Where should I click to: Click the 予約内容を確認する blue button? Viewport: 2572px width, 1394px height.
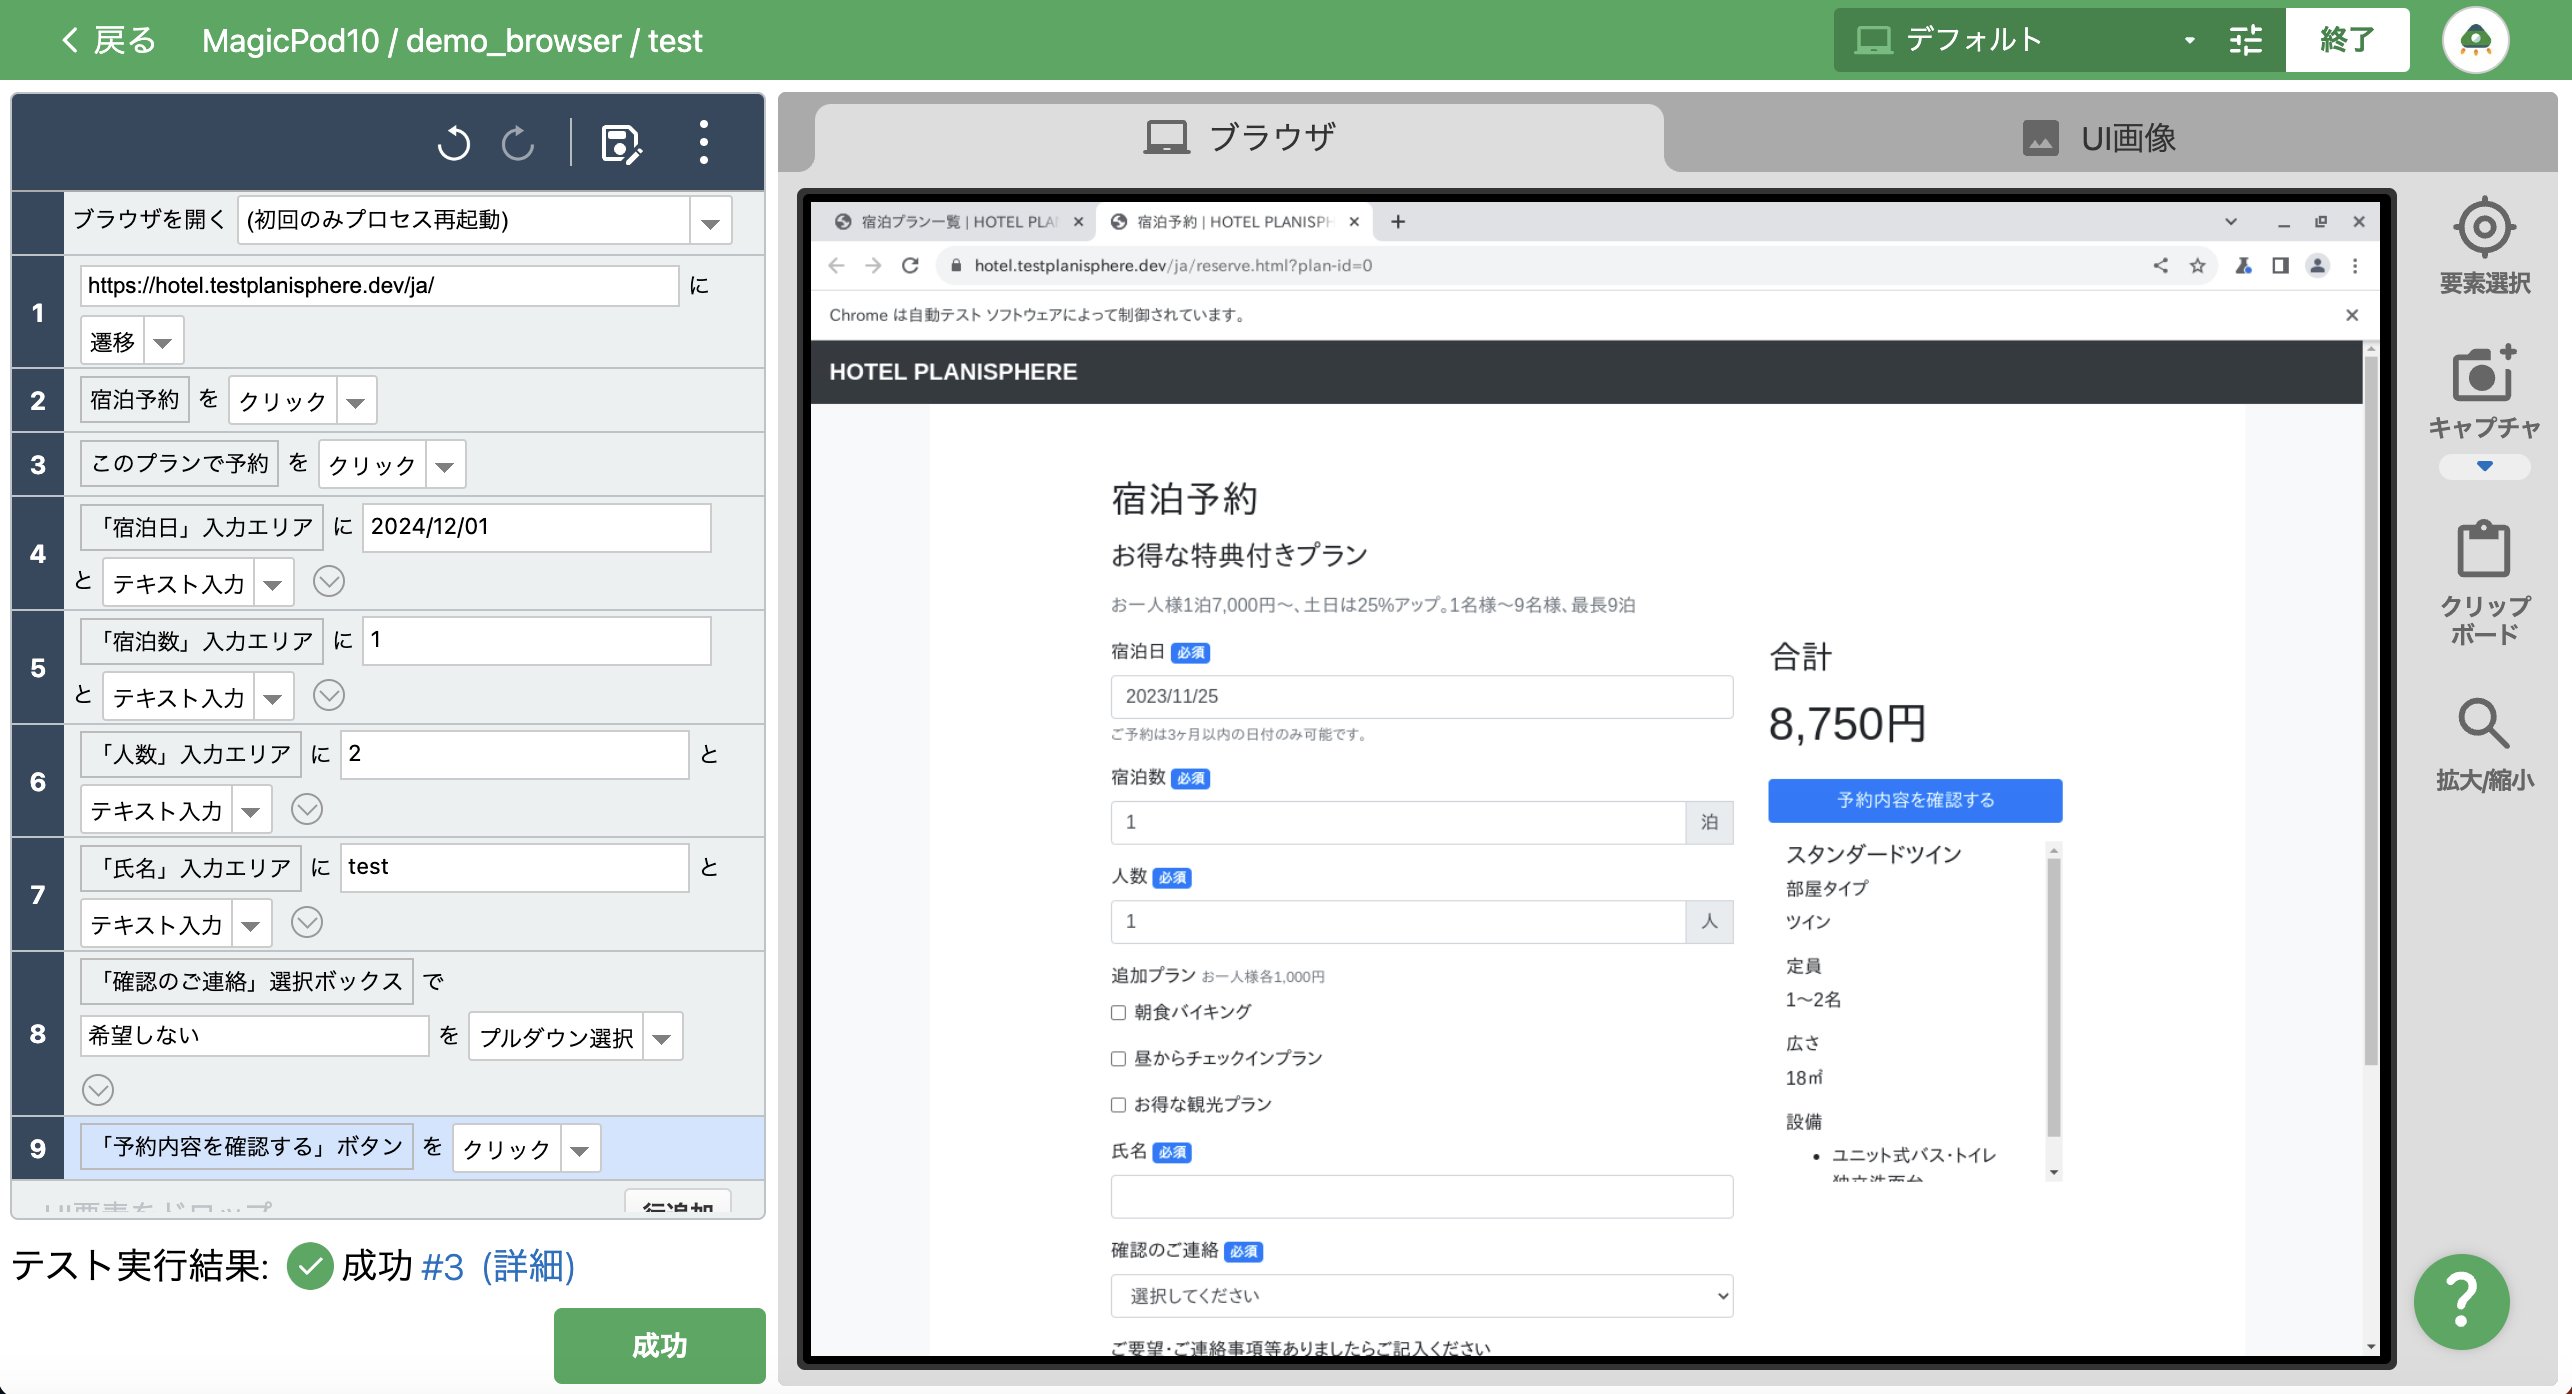point(1915,800)
